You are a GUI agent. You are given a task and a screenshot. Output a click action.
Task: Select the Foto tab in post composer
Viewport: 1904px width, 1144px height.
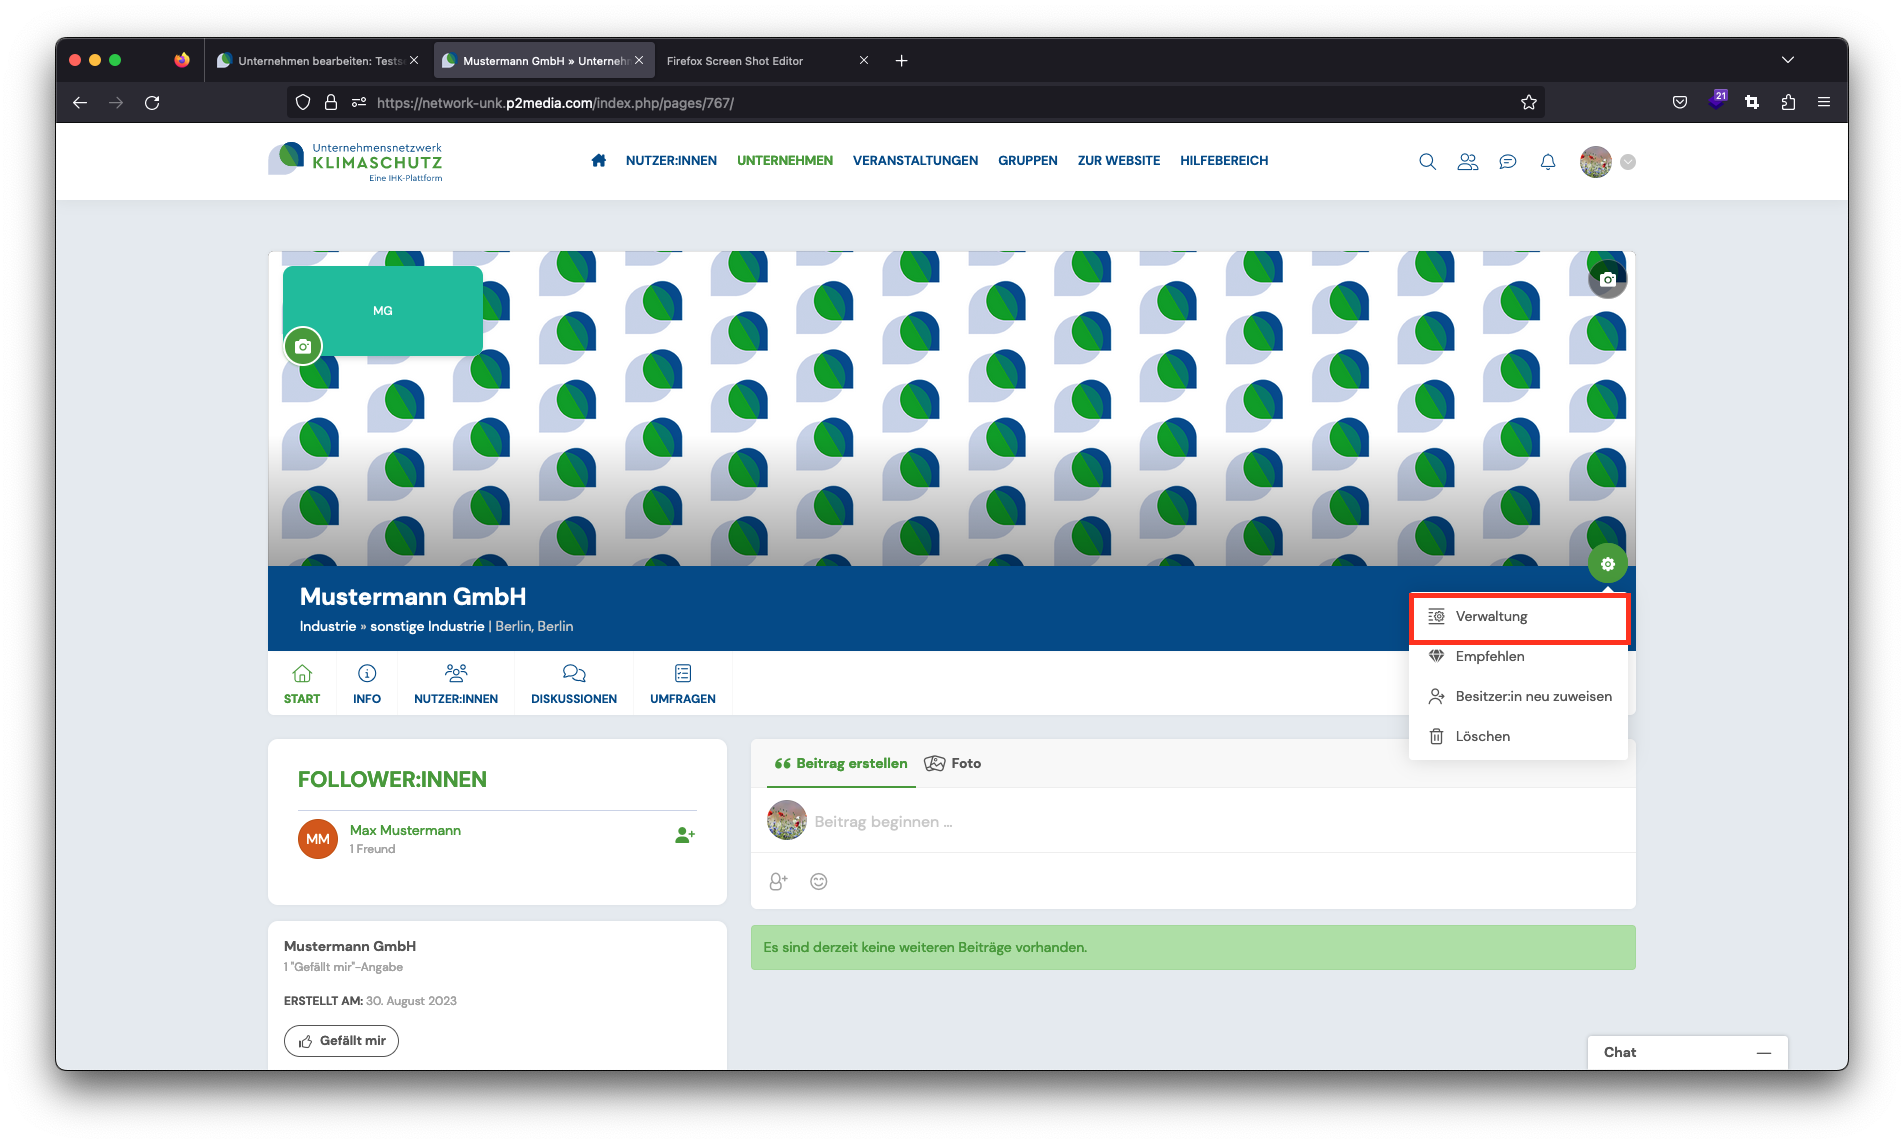tap(953, 763)
